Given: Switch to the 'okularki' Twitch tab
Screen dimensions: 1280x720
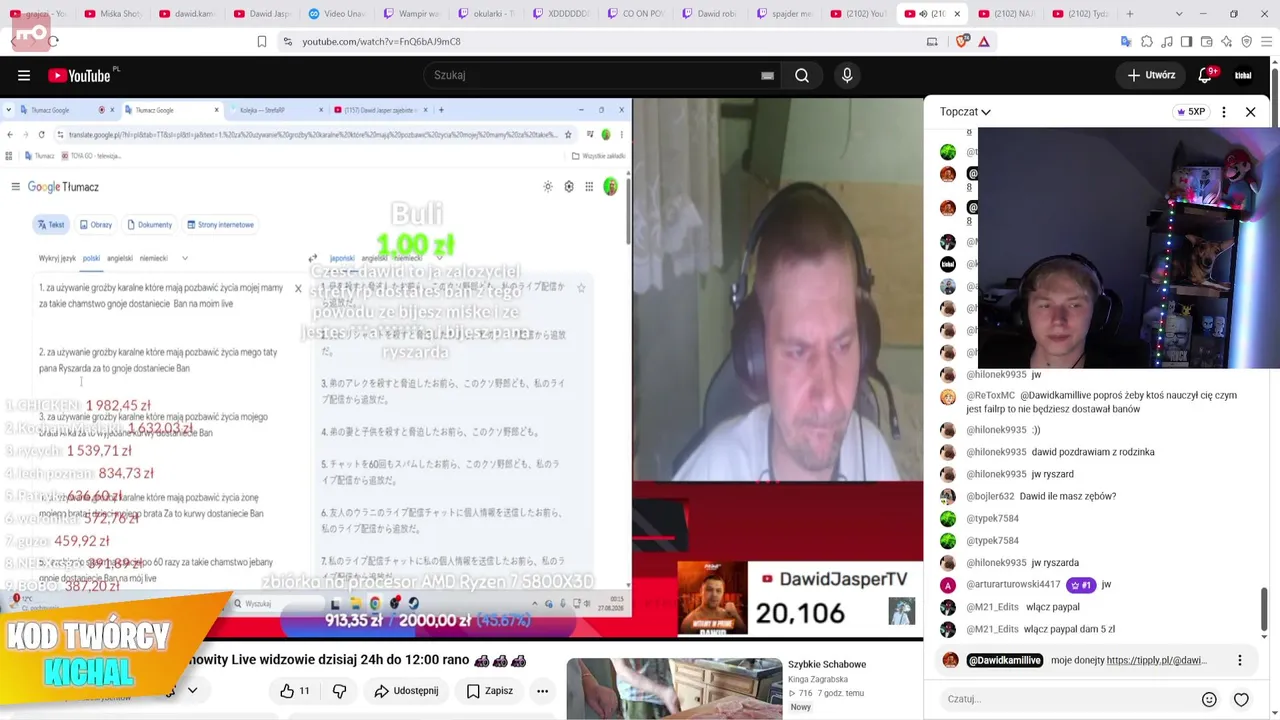Looking at the screenshot, I should 486,14.
